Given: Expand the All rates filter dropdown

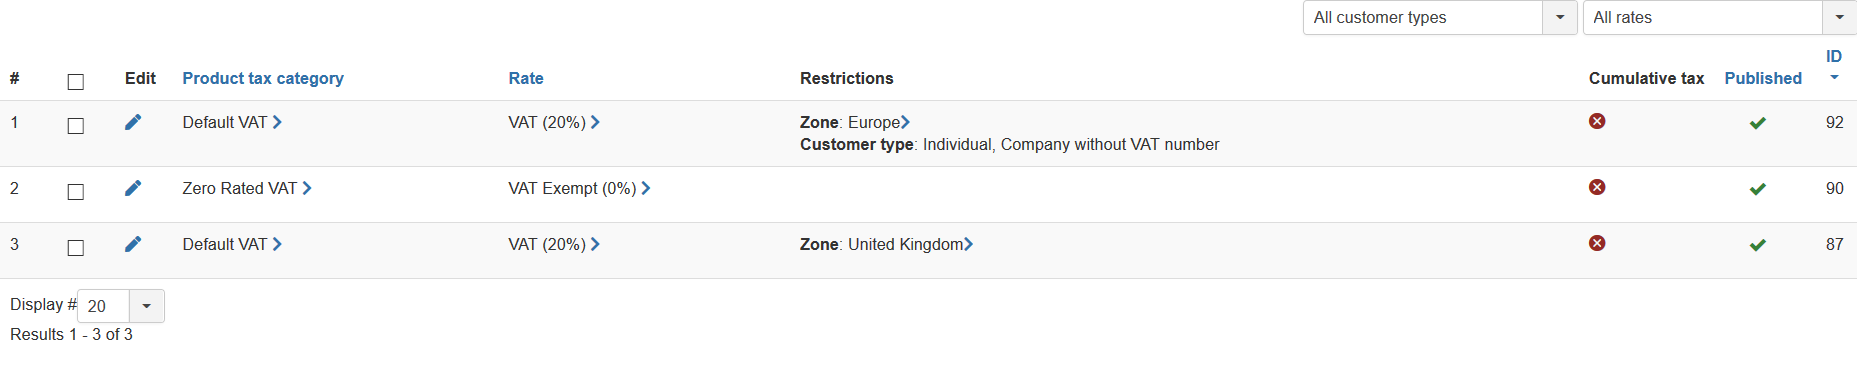Looking at the screenshot, I should (1720, 17).
